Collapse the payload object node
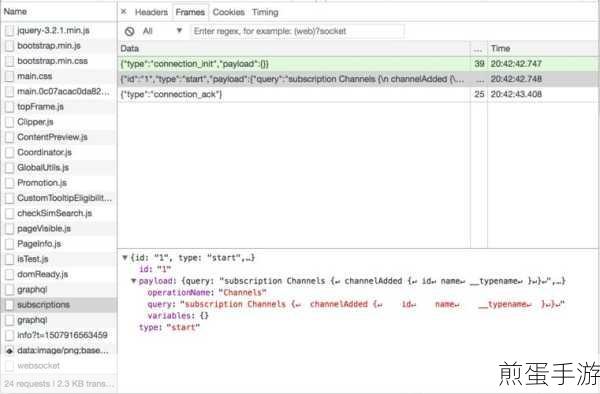 coord(134,281)
